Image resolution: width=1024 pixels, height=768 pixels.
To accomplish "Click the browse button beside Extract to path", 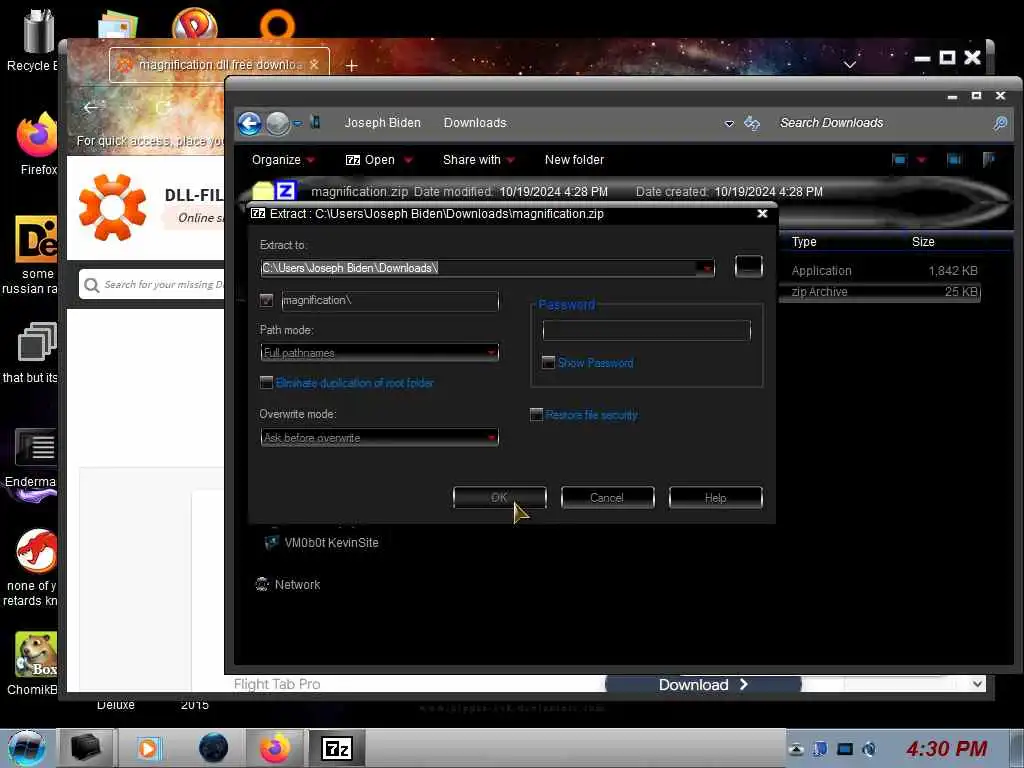I will click(x=748, y=266).
